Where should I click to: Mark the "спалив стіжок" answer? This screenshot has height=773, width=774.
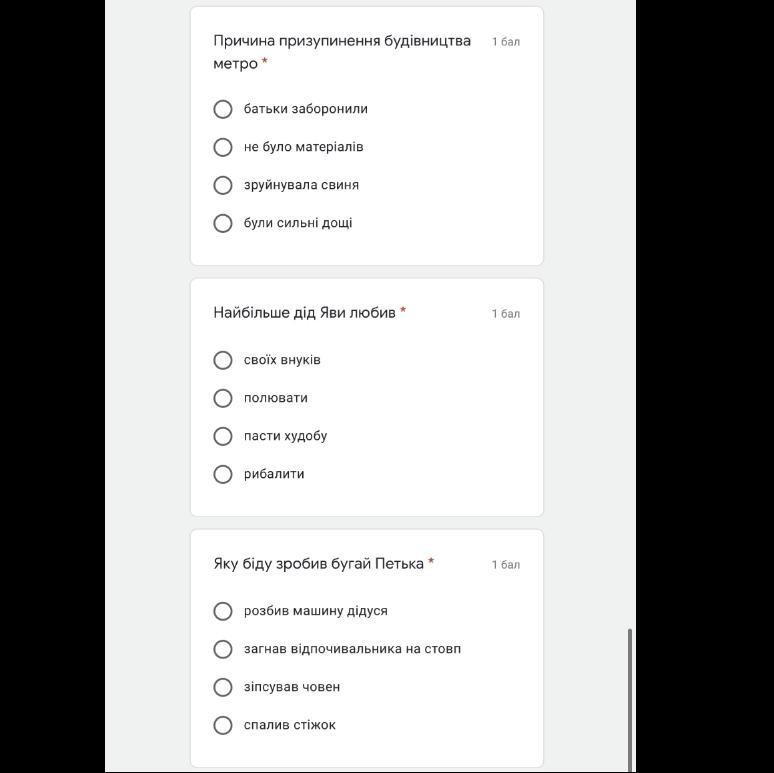223,725
